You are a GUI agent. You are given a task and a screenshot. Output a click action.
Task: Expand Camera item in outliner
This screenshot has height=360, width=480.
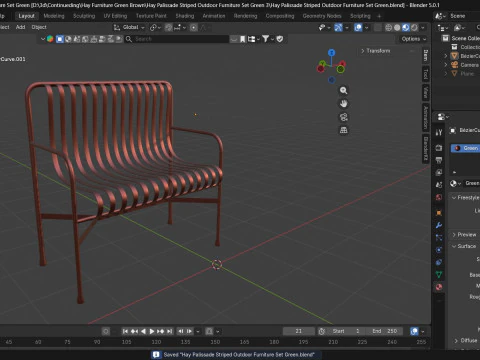446,64
